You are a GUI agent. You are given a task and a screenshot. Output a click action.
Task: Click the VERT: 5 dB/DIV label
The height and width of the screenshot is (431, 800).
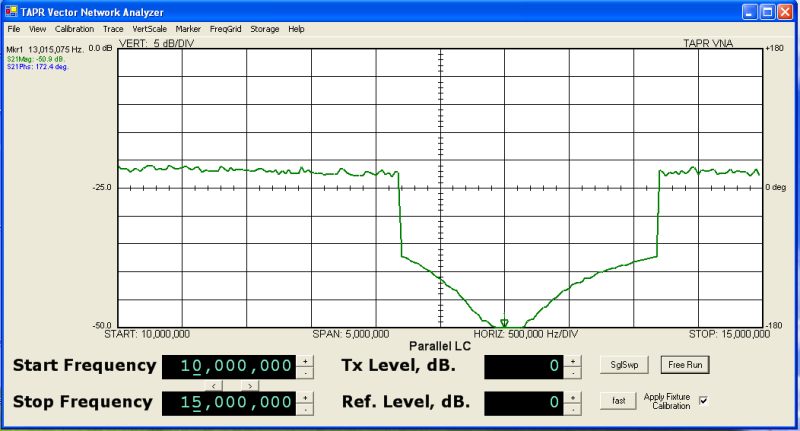(x=157, y=43)
